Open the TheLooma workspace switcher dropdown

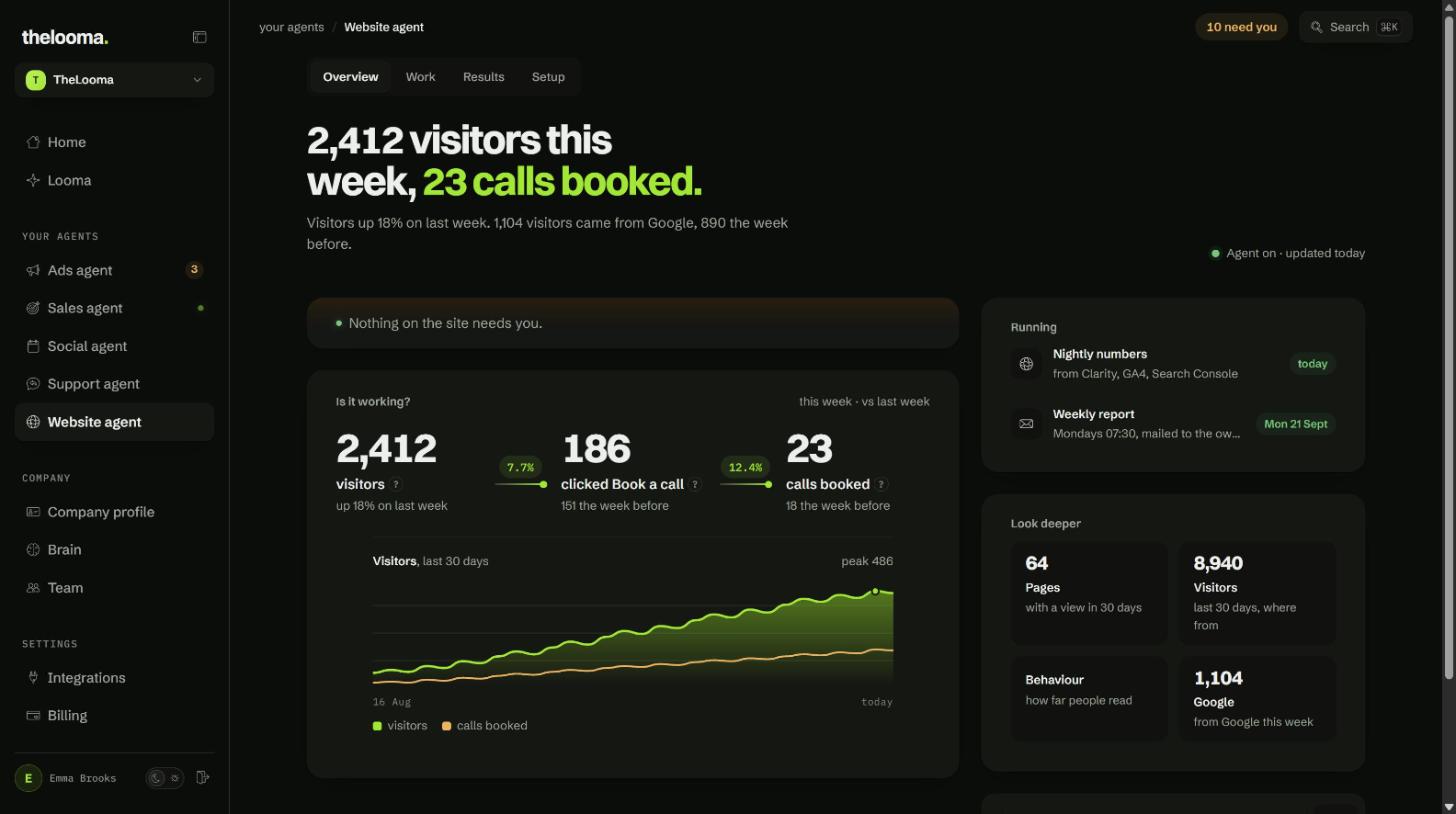(114, 80)
